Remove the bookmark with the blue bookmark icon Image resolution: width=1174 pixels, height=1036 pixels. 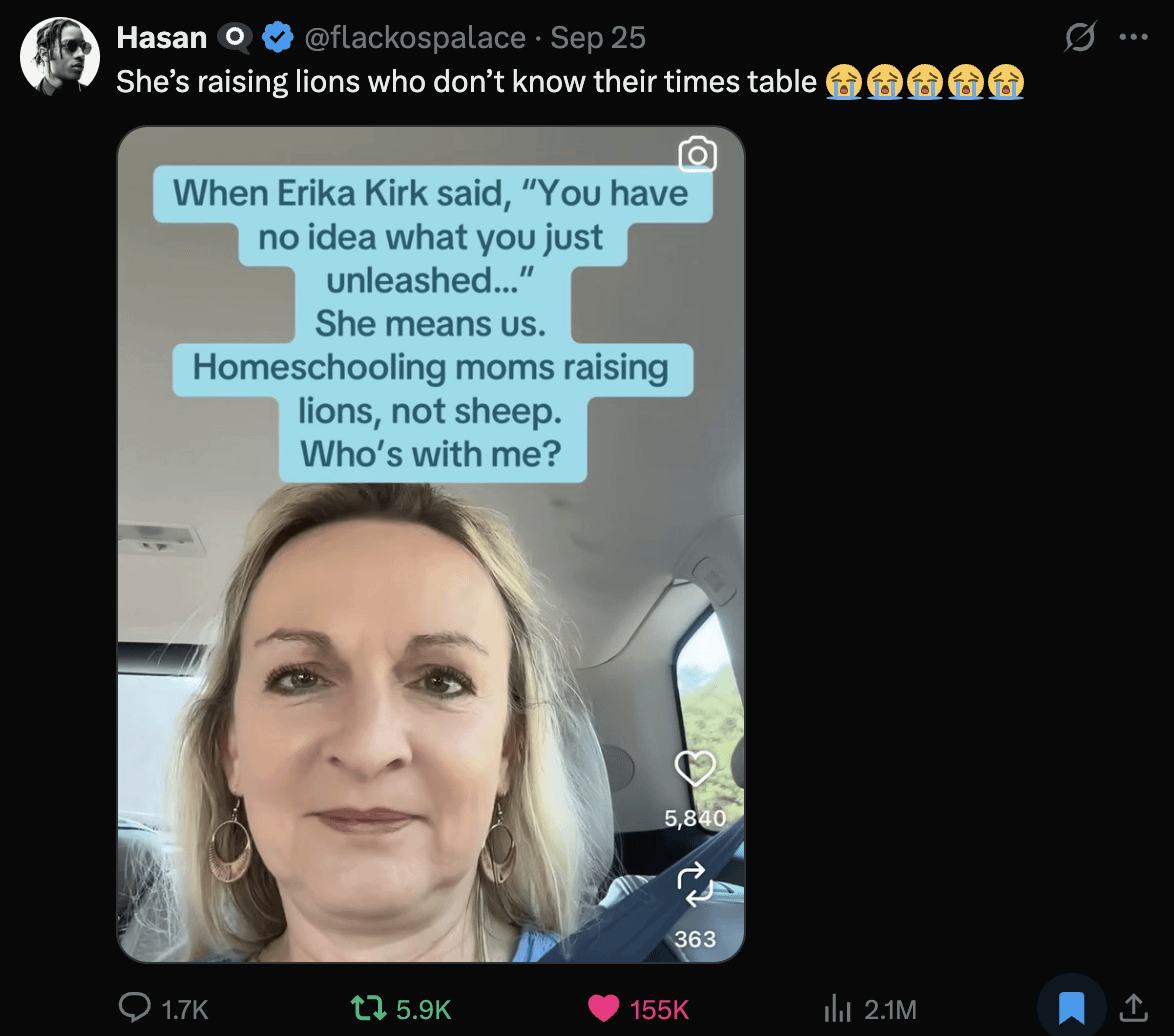point(1071,1008)
